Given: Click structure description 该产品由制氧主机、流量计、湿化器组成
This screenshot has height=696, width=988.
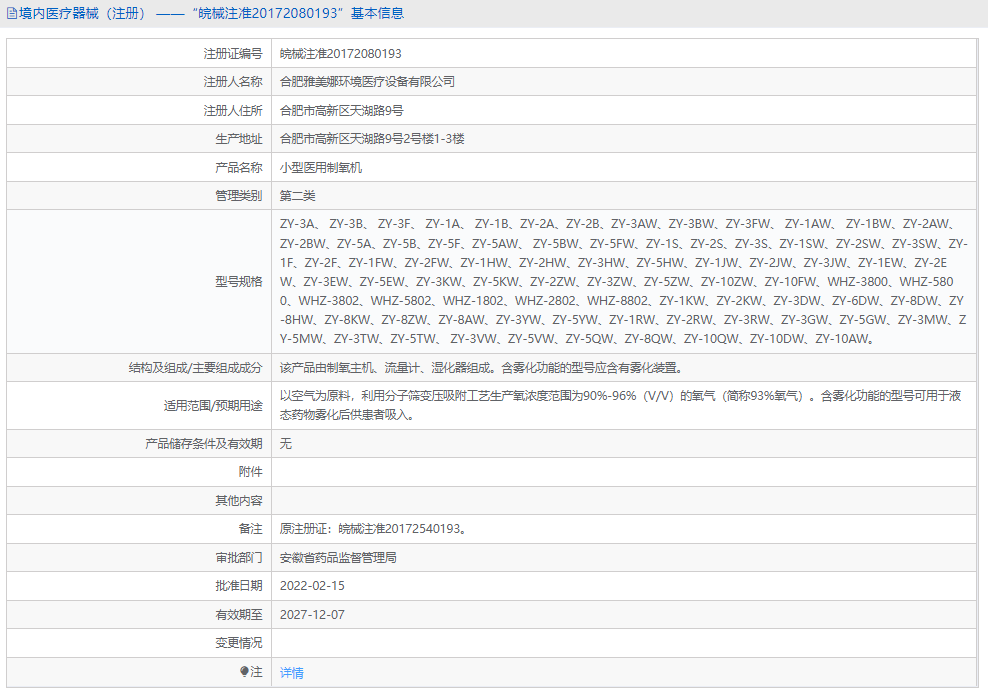Looking at the screenshot, I should click(x=481, y=368).
